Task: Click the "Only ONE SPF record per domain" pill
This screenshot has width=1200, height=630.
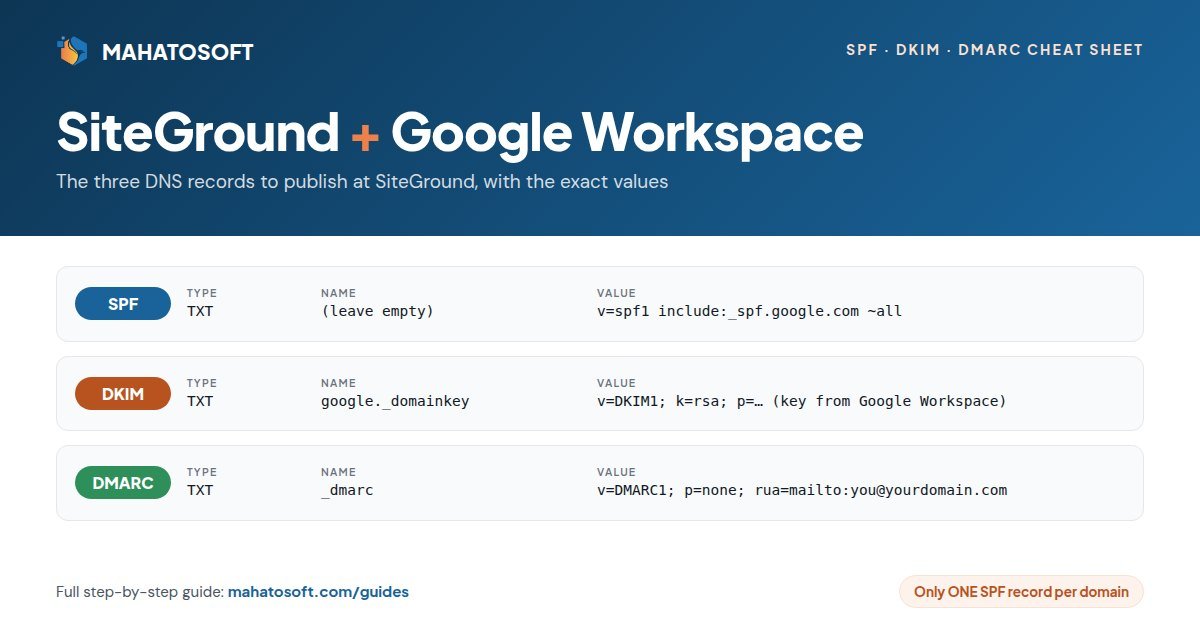Action: tap(1021, 592)
